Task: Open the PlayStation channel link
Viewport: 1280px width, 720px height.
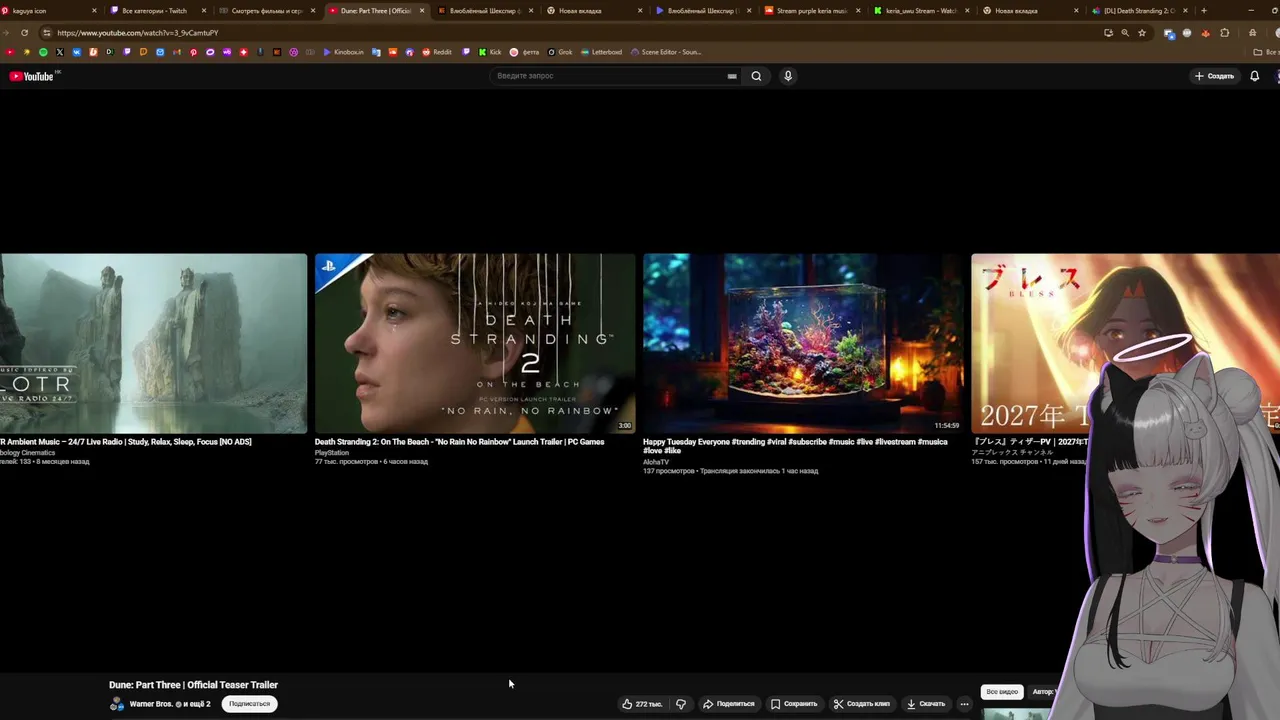Action: tap(332, 453)
